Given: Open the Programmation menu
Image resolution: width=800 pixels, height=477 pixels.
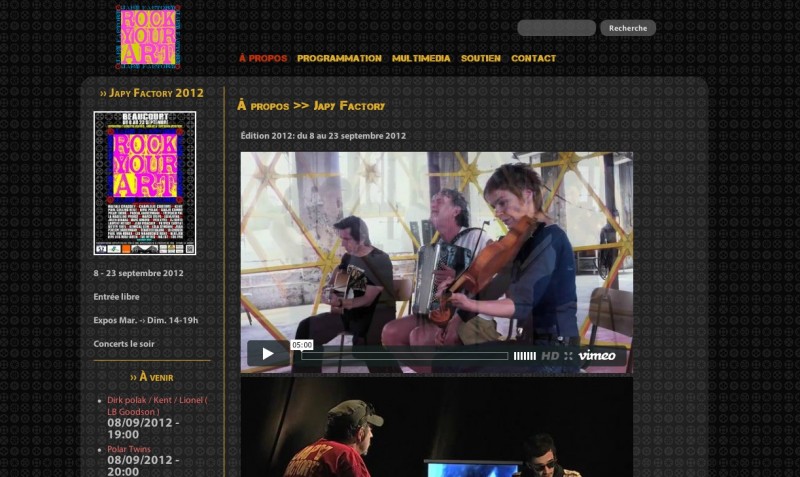Looking at the screenshot, I should (x=339, y=58).
